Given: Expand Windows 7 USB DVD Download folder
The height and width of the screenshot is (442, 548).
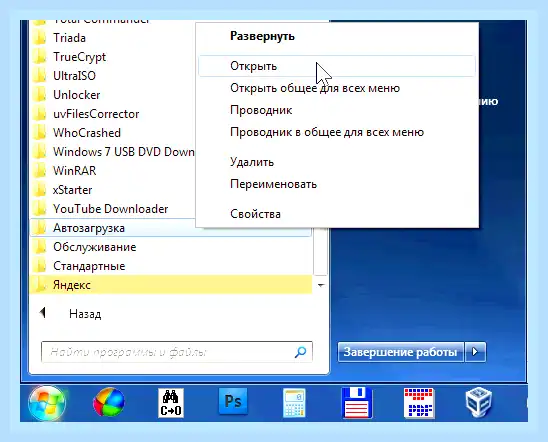Looking at the screenshot, I should [113, 152].
